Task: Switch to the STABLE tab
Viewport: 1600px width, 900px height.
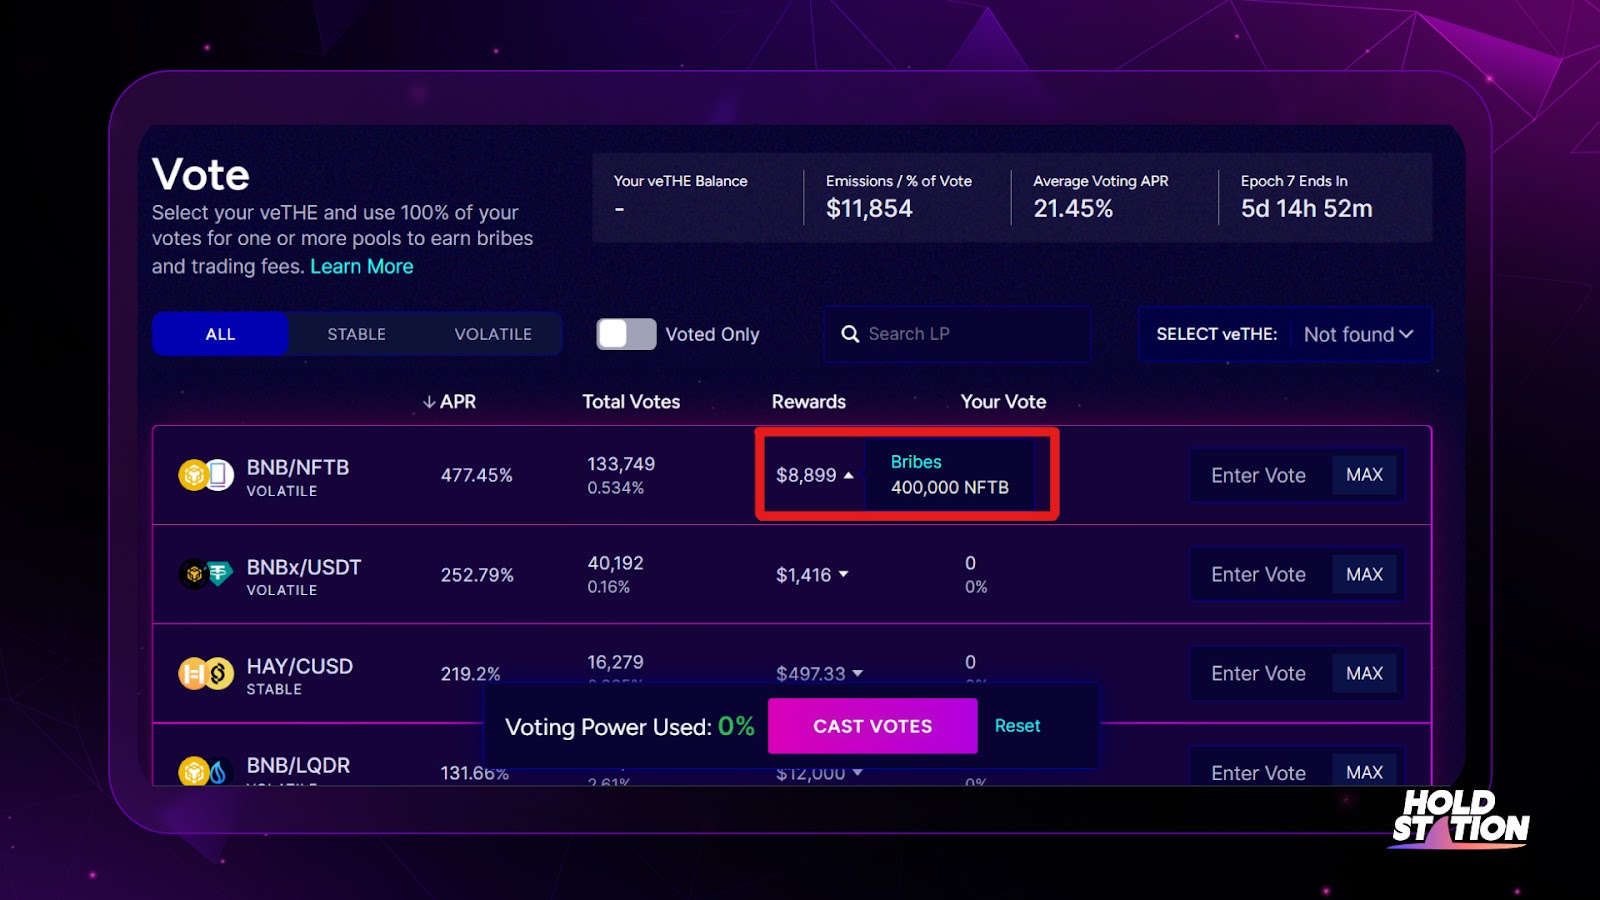Action: (x=356, y=334)
